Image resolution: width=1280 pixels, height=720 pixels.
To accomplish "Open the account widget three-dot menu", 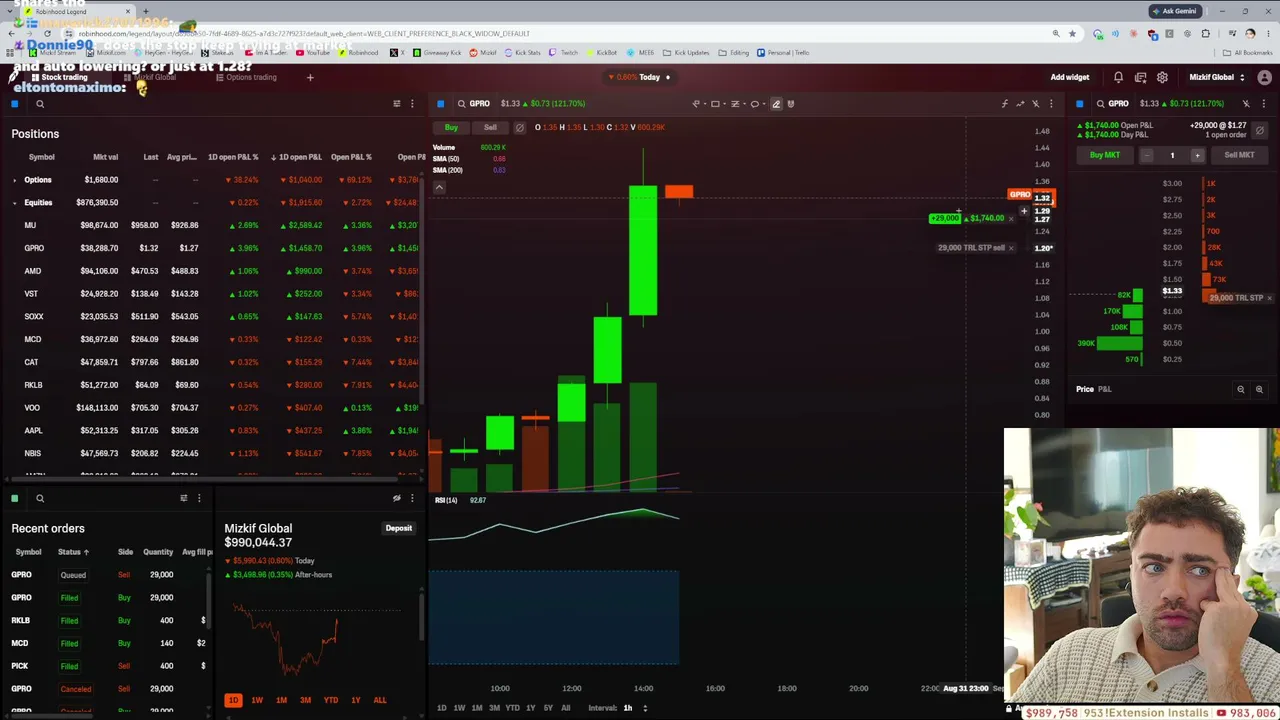I will tap(412, 498).
